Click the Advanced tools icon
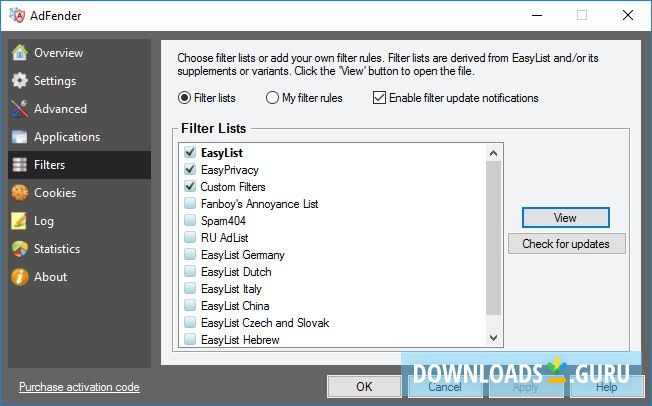Screen dimensions: 652x406 click(20, 109)
